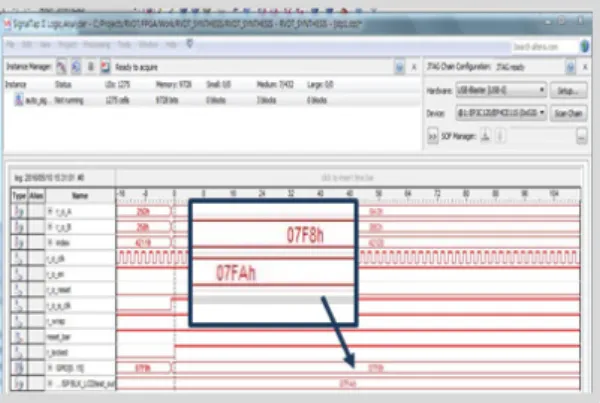Viewport: 600px width, 403px height.
Task: Select the auto_sig instance icon
Action: click(19, 100)
